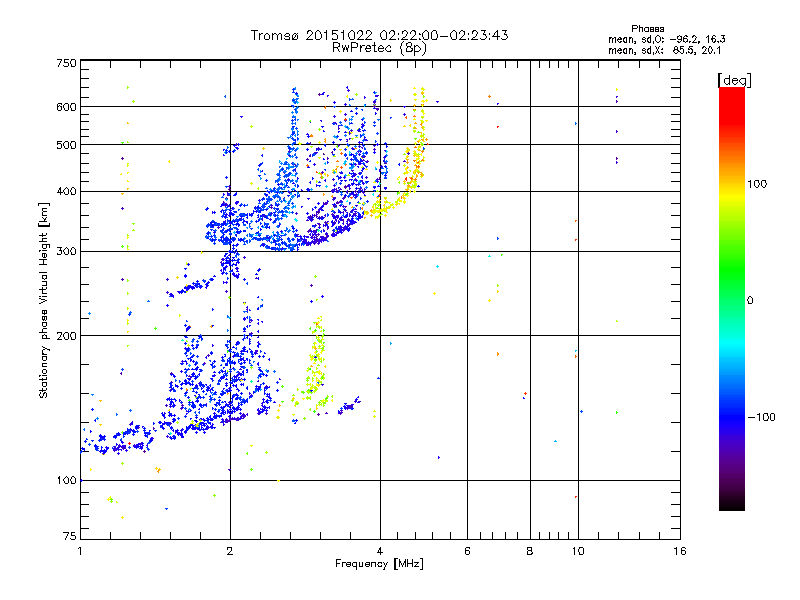Click the '1' x-axis tick label
The image size is (800, 600).
click(80, 551)
